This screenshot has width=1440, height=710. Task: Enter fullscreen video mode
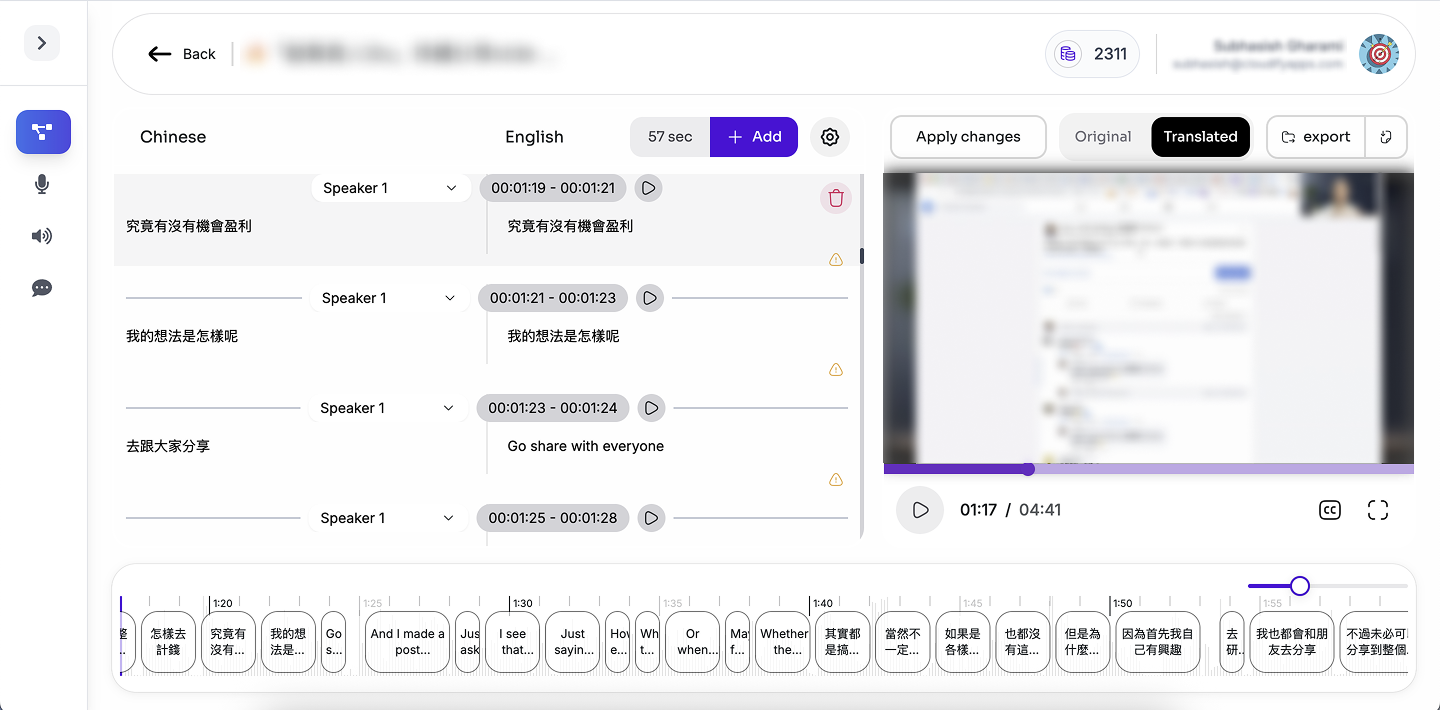[x=1378, y=510]
